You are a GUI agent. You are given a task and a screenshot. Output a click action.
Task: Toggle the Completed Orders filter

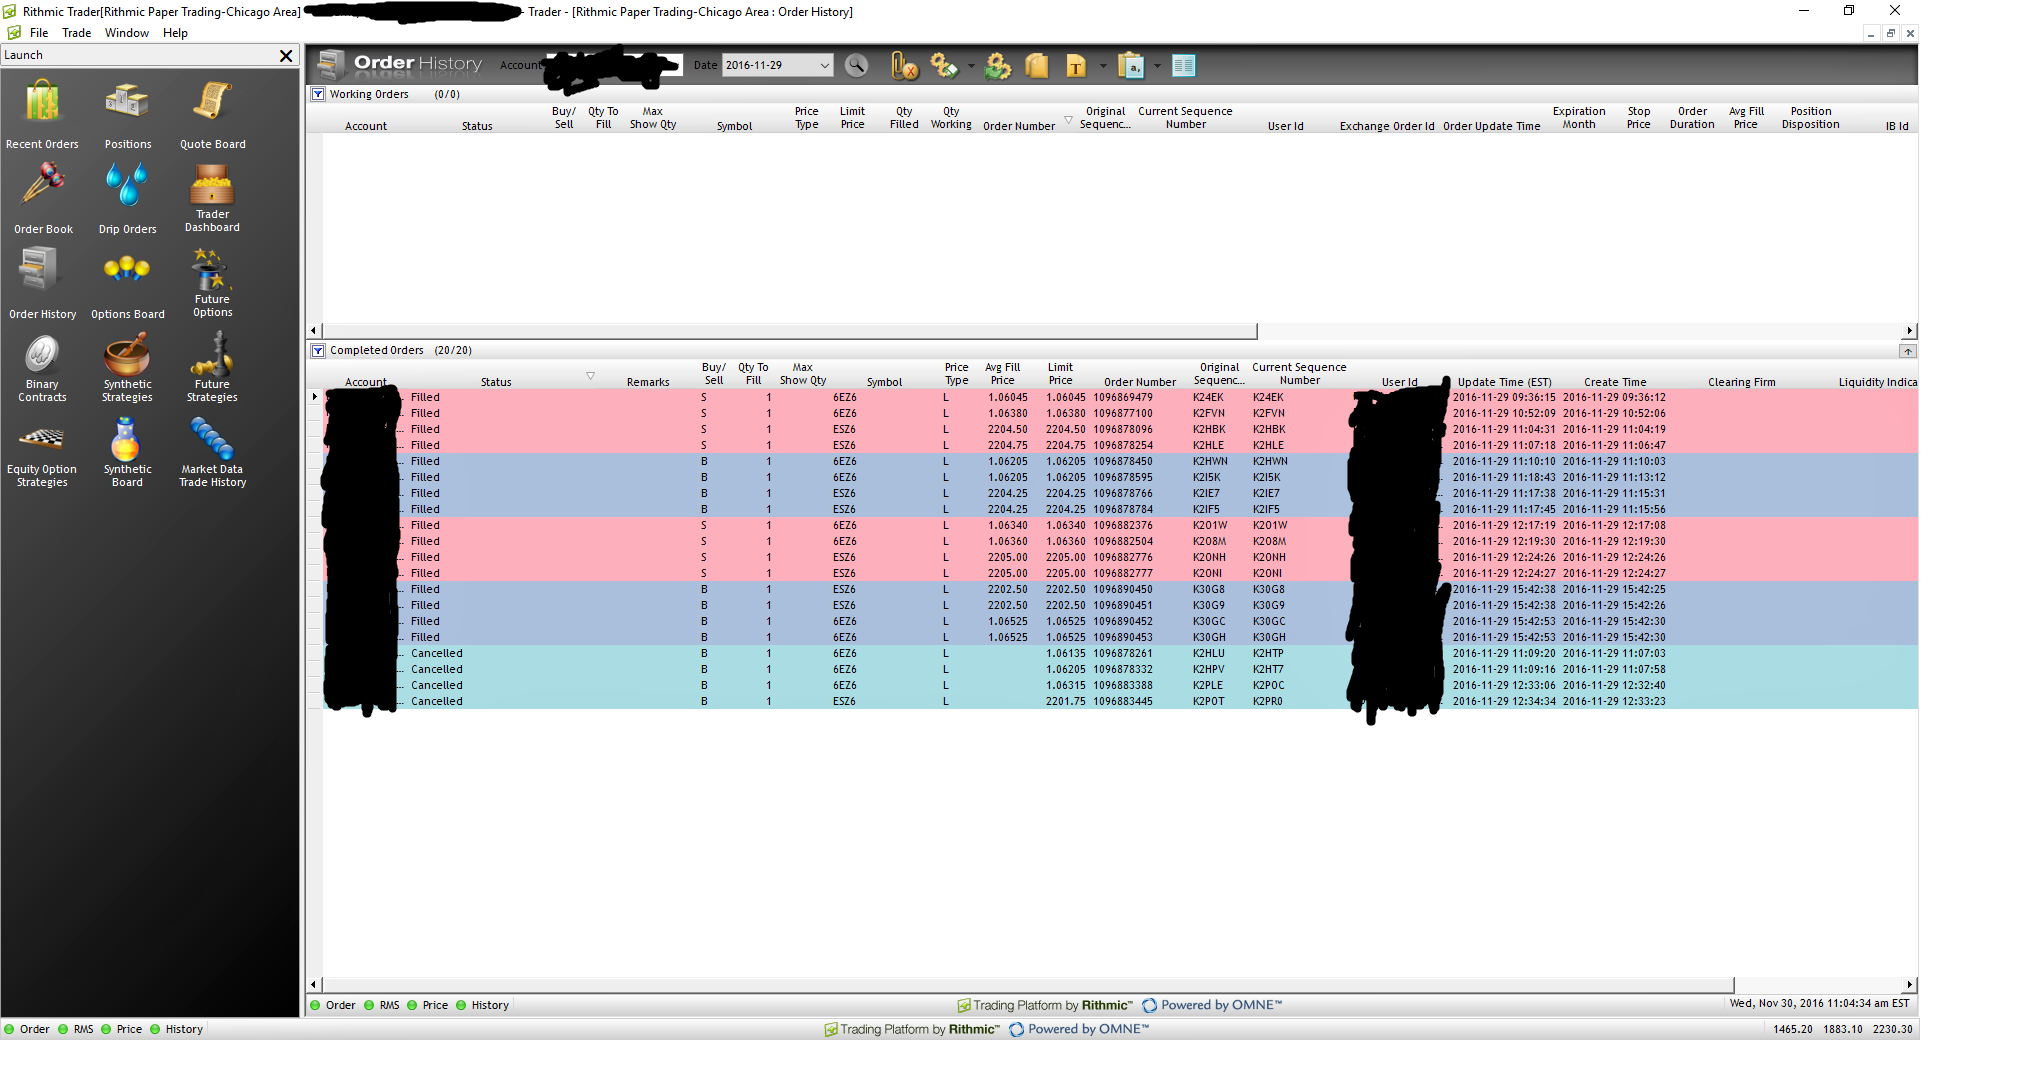[318, 350]
